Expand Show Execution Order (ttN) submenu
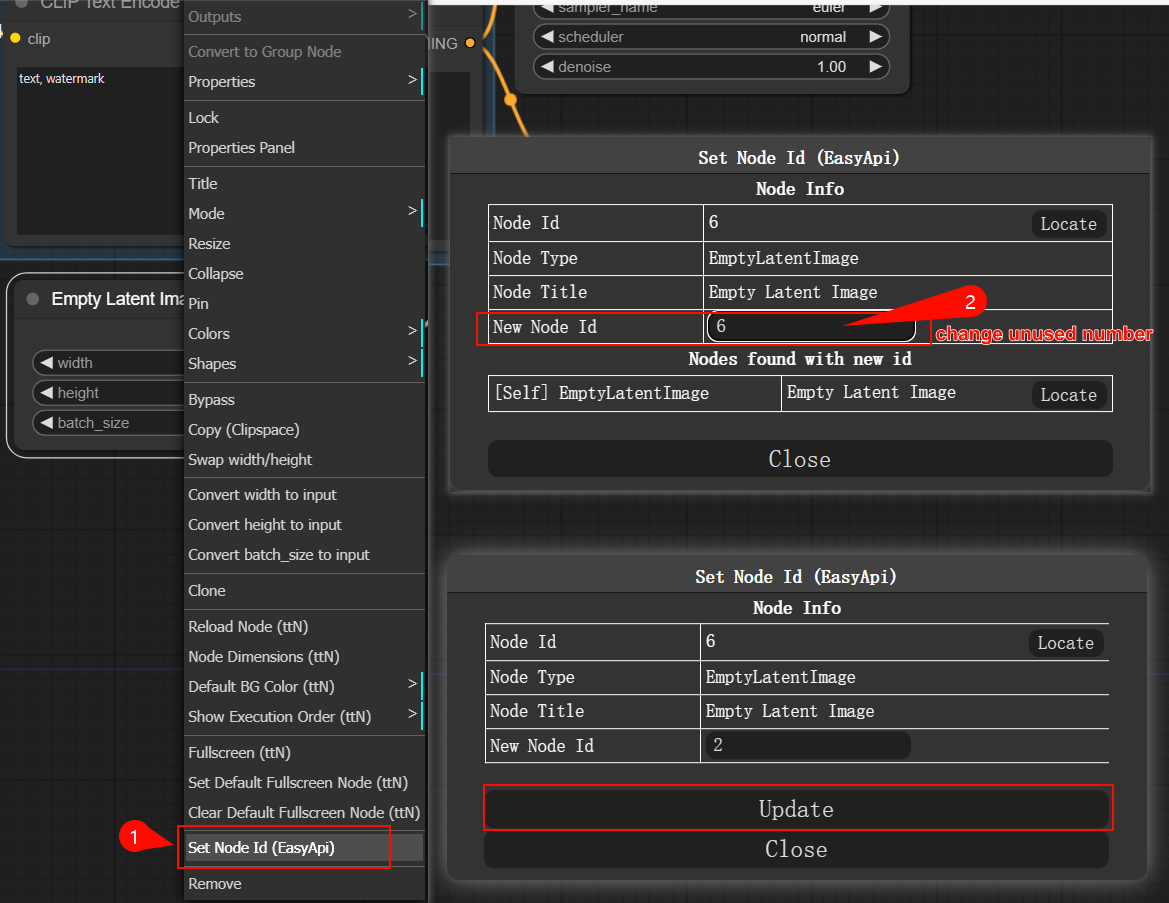This screenshot has width=1169, height=903. (x=304, y=717)
